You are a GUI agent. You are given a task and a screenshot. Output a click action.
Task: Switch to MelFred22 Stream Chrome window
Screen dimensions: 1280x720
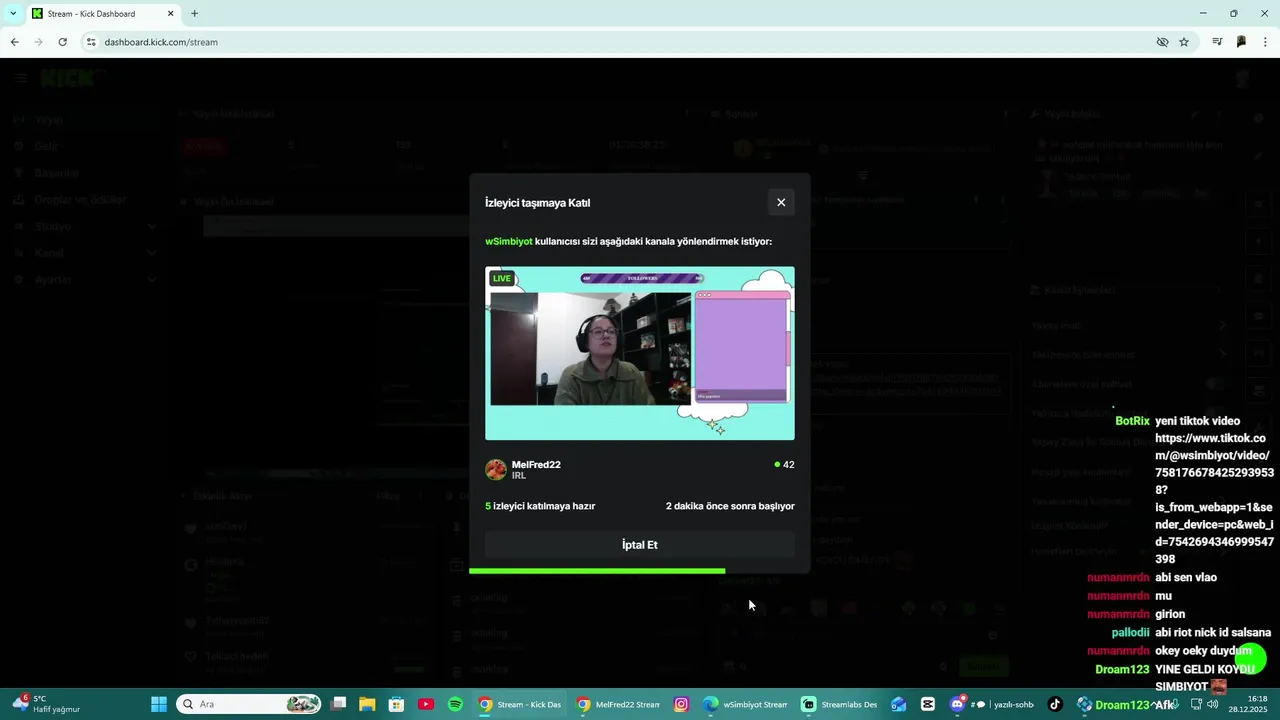click(x=618, y=704)
